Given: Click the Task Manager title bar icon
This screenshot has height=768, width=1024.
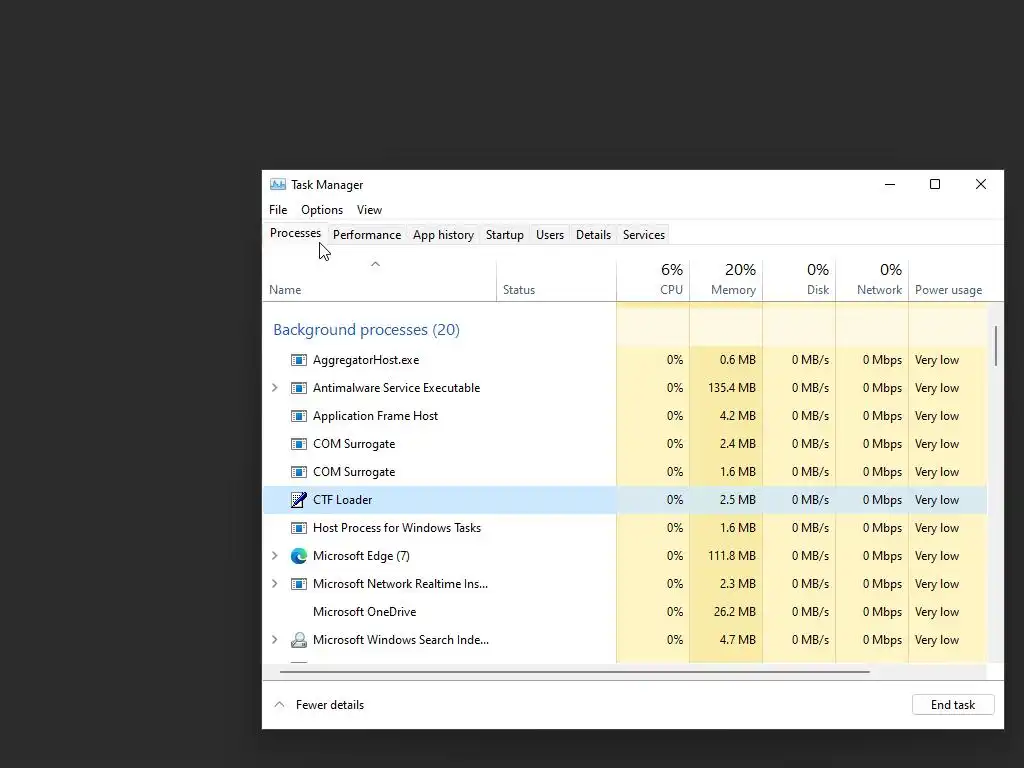Looking at the screenshot, I should (x=278, y=185).
